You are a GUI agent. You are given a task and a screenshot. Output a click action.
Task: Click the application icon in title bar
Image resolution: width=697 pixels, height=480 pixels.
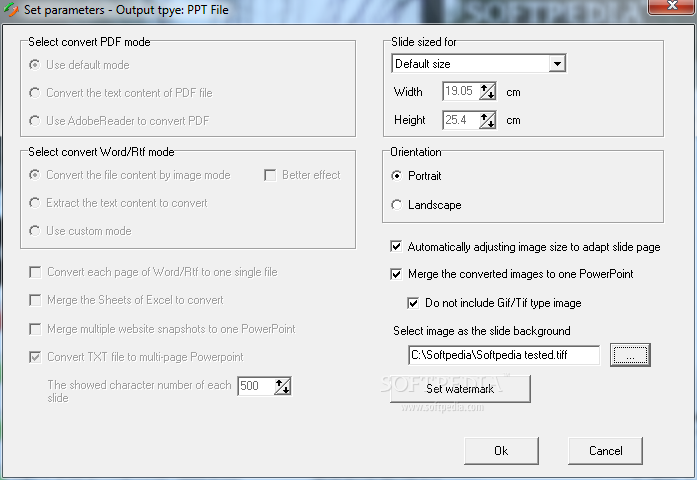coord(11,10)
